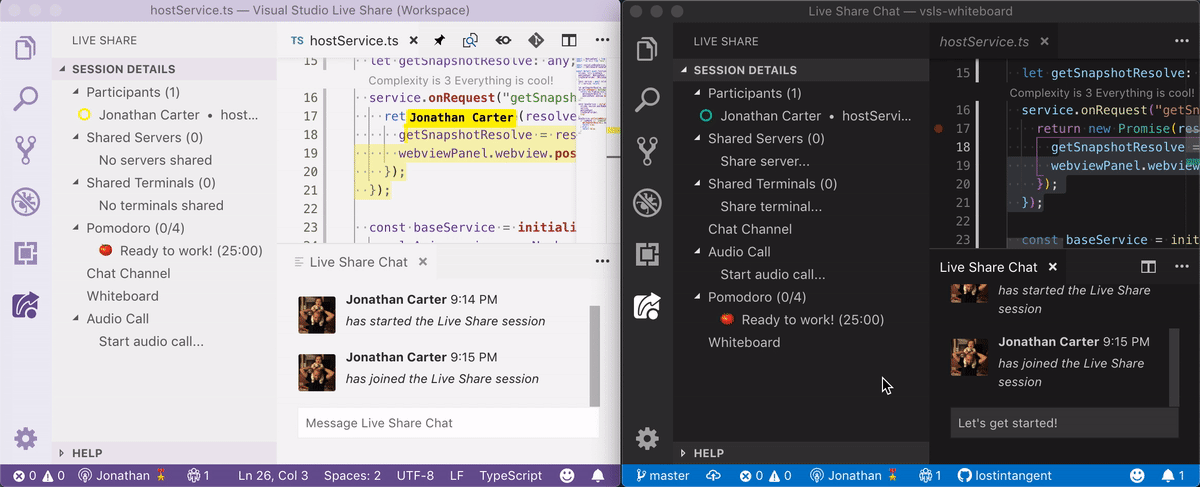Open Live Share view in dark window
The height and width of the screenshot is (487, 1200).
(x=648, y=304)
